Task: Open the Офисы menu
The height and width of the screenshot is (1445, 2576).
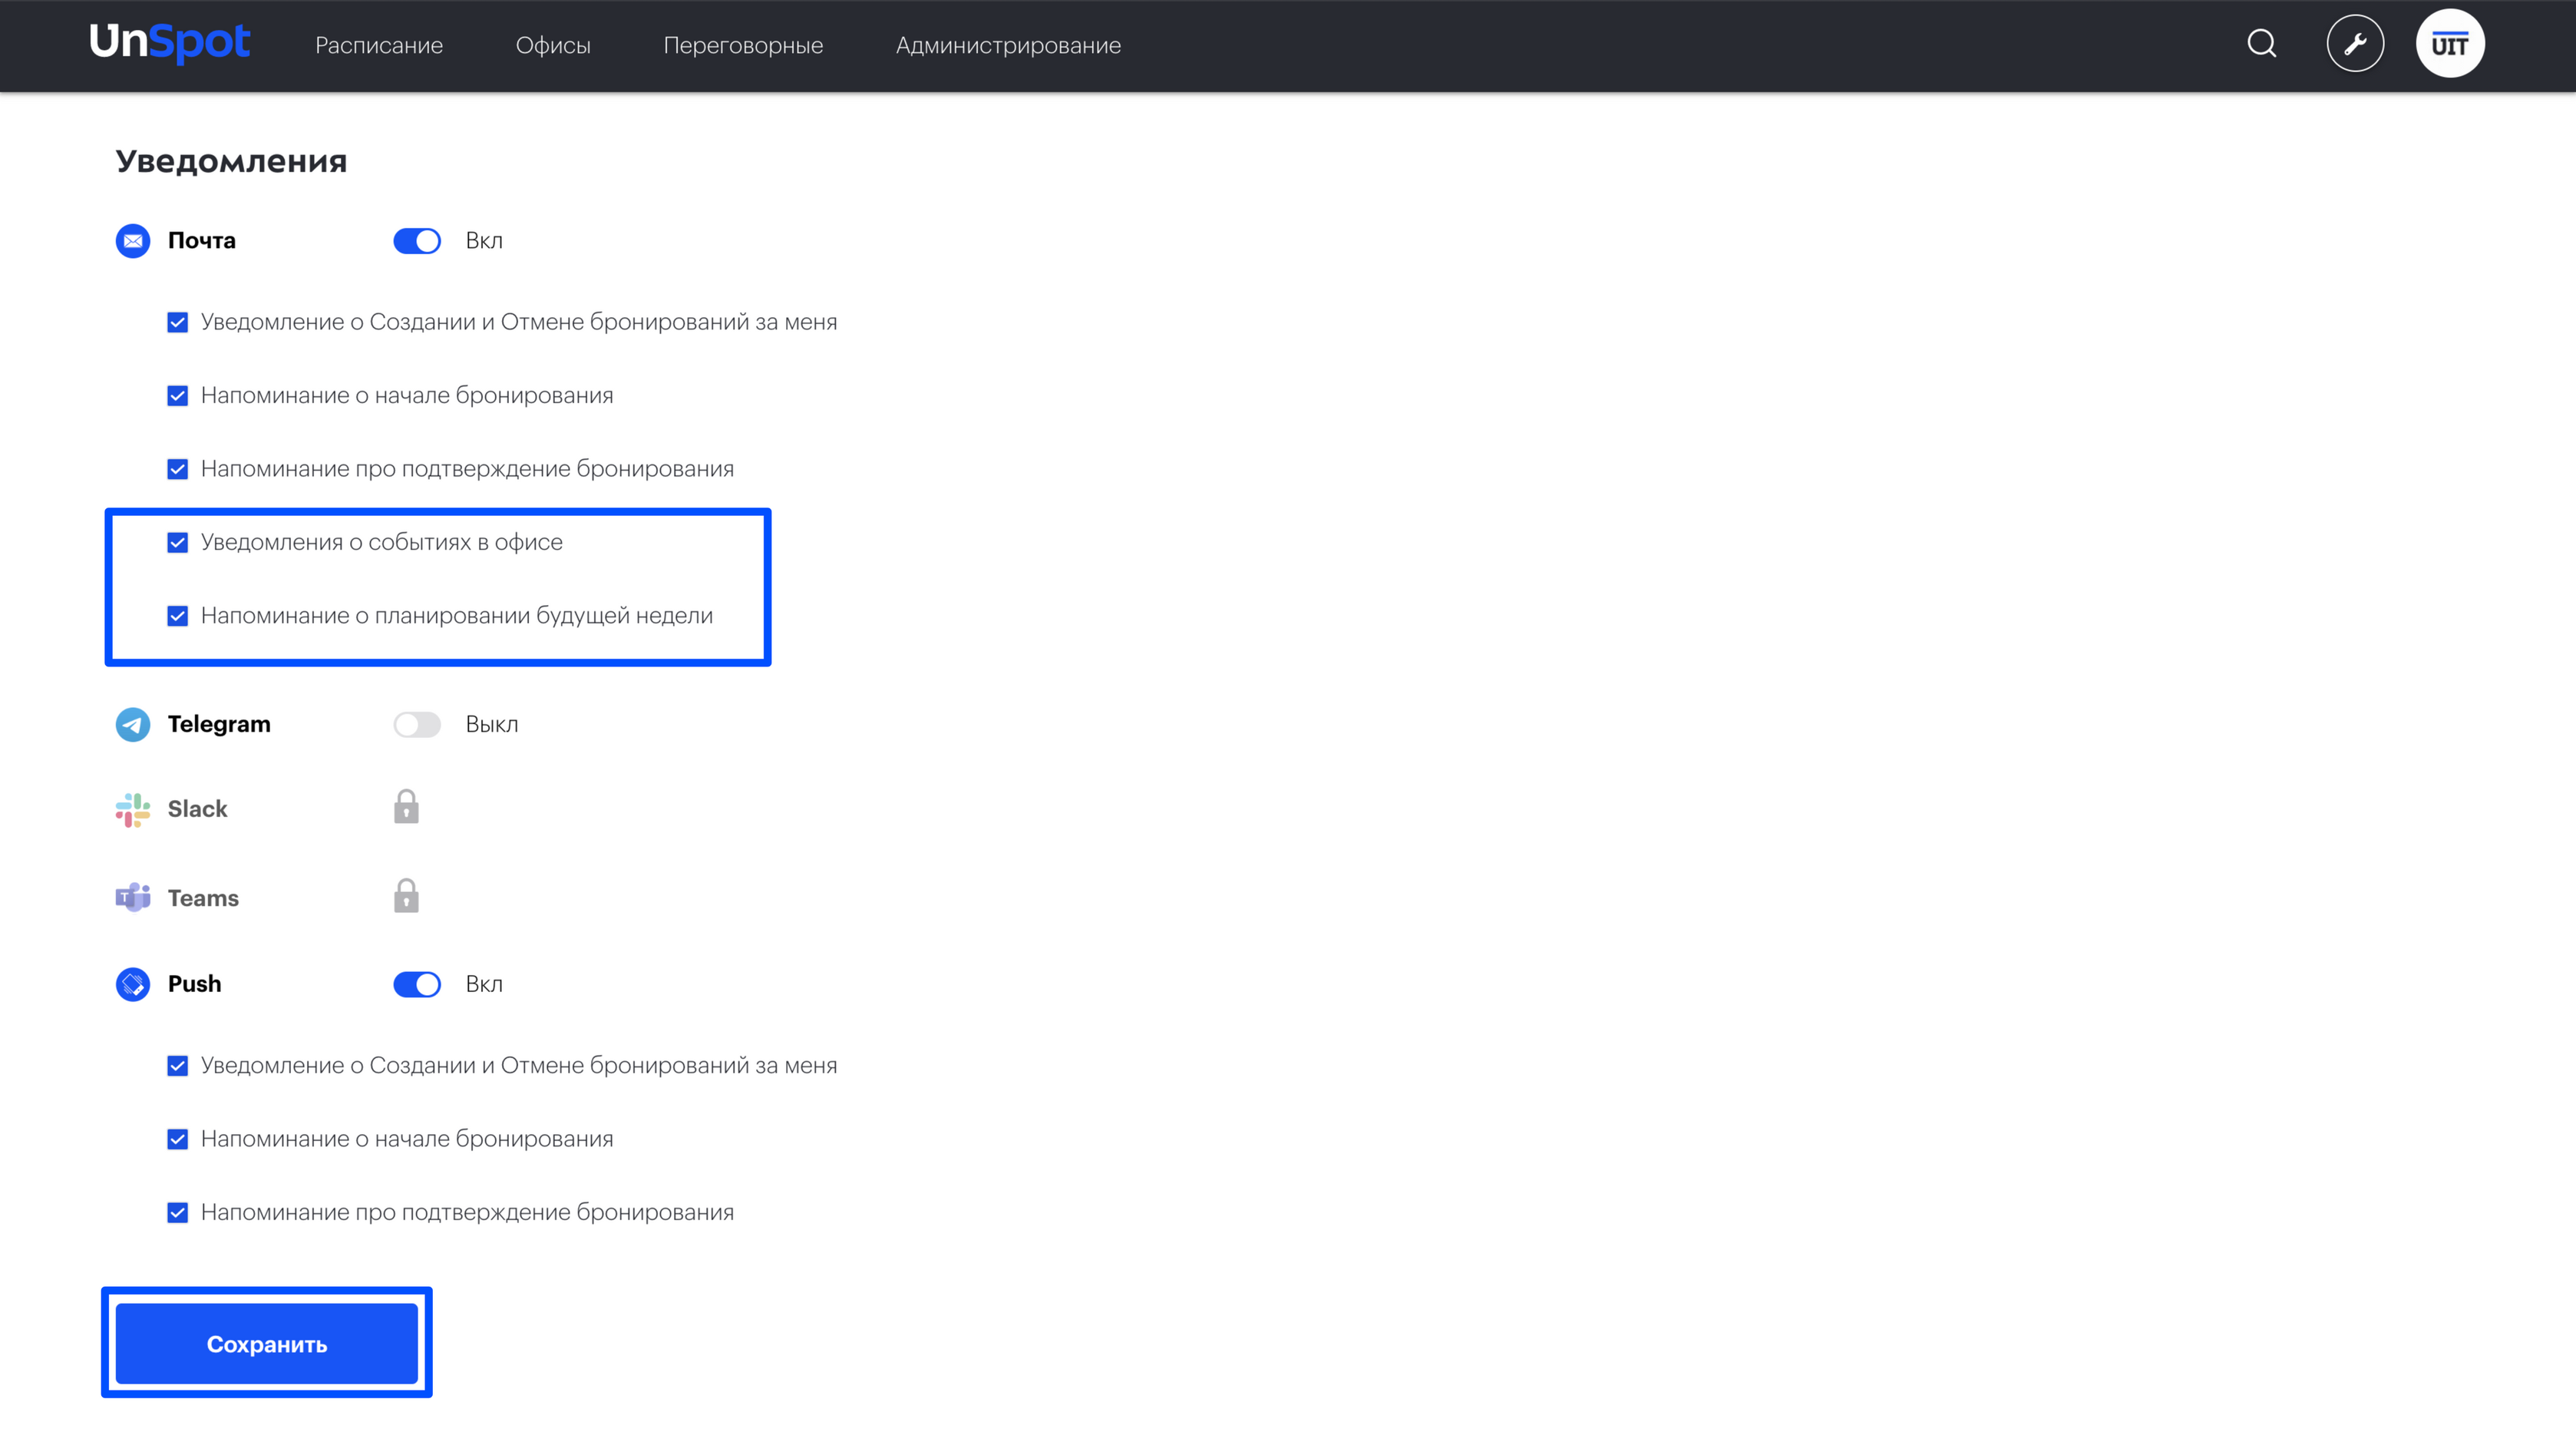Action: (x=553, y=45)
